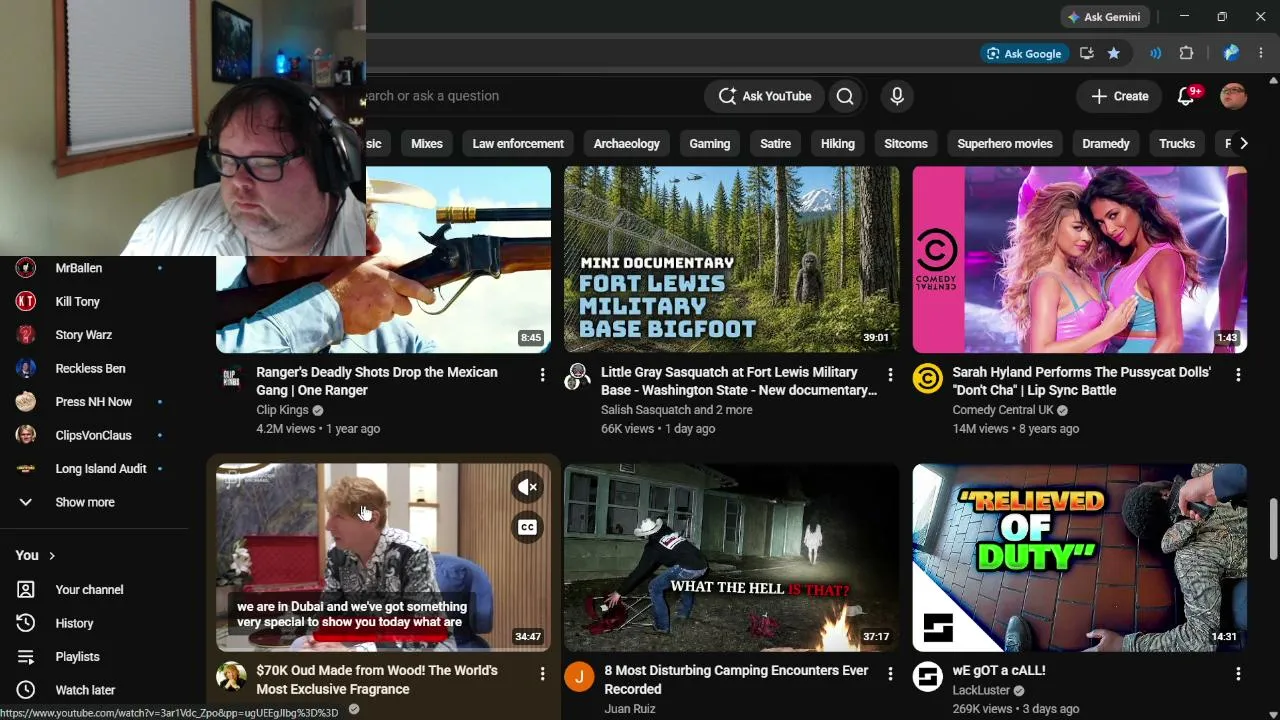Click the Ask Gemini button
This screenshot has height=720, width=1280.
coord(1104,17)
